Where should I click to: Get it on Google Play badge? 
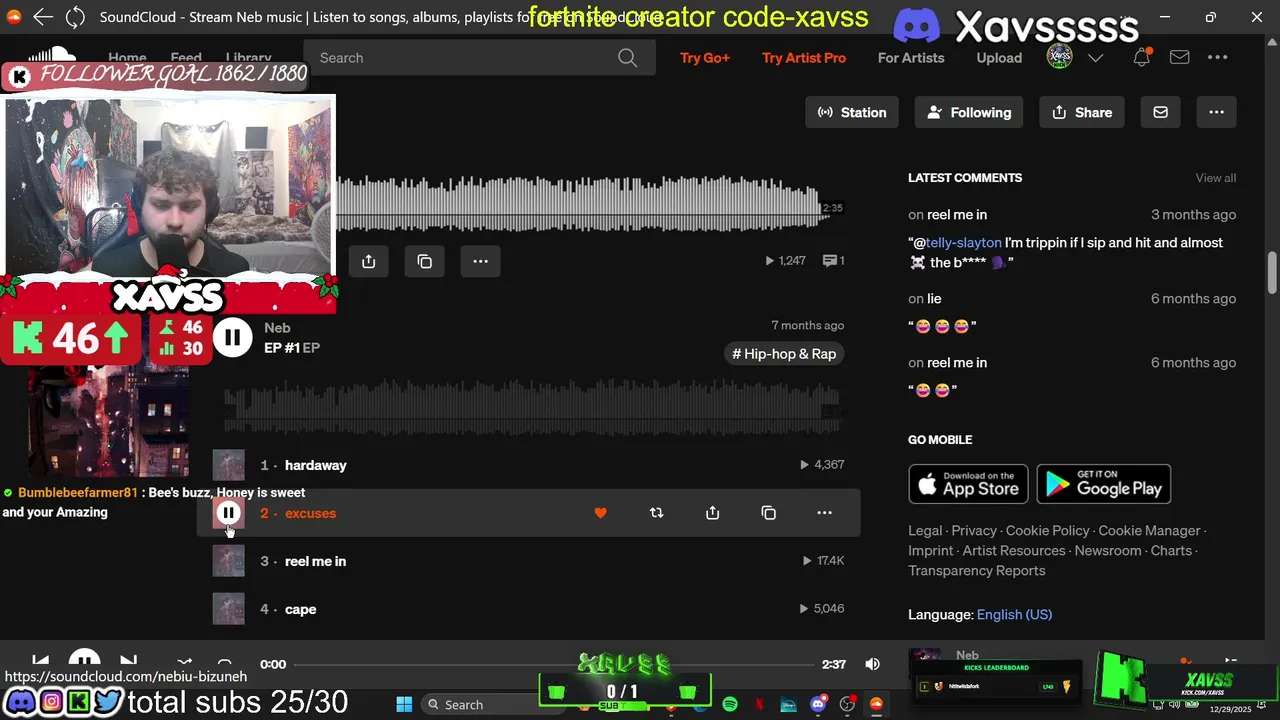[x=1104, y=484]
